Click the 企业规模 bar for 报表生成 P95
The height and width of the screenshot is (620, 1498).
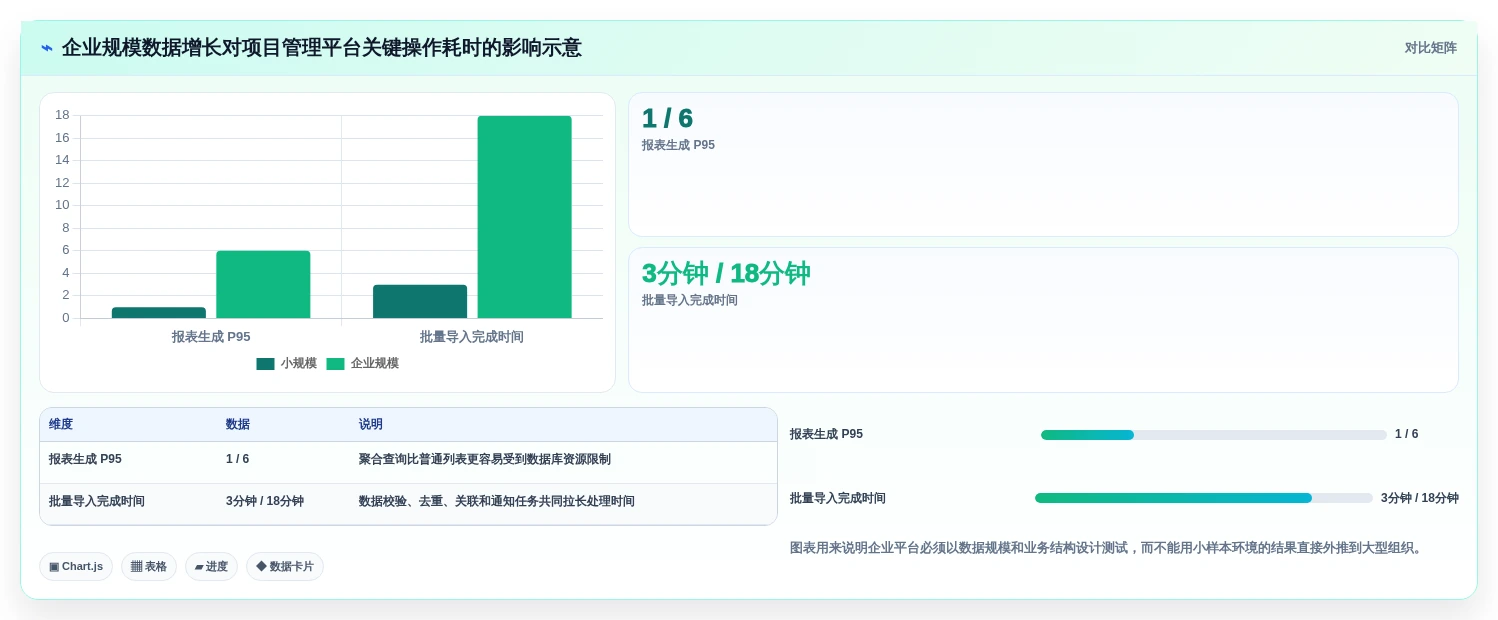[263, 285]
